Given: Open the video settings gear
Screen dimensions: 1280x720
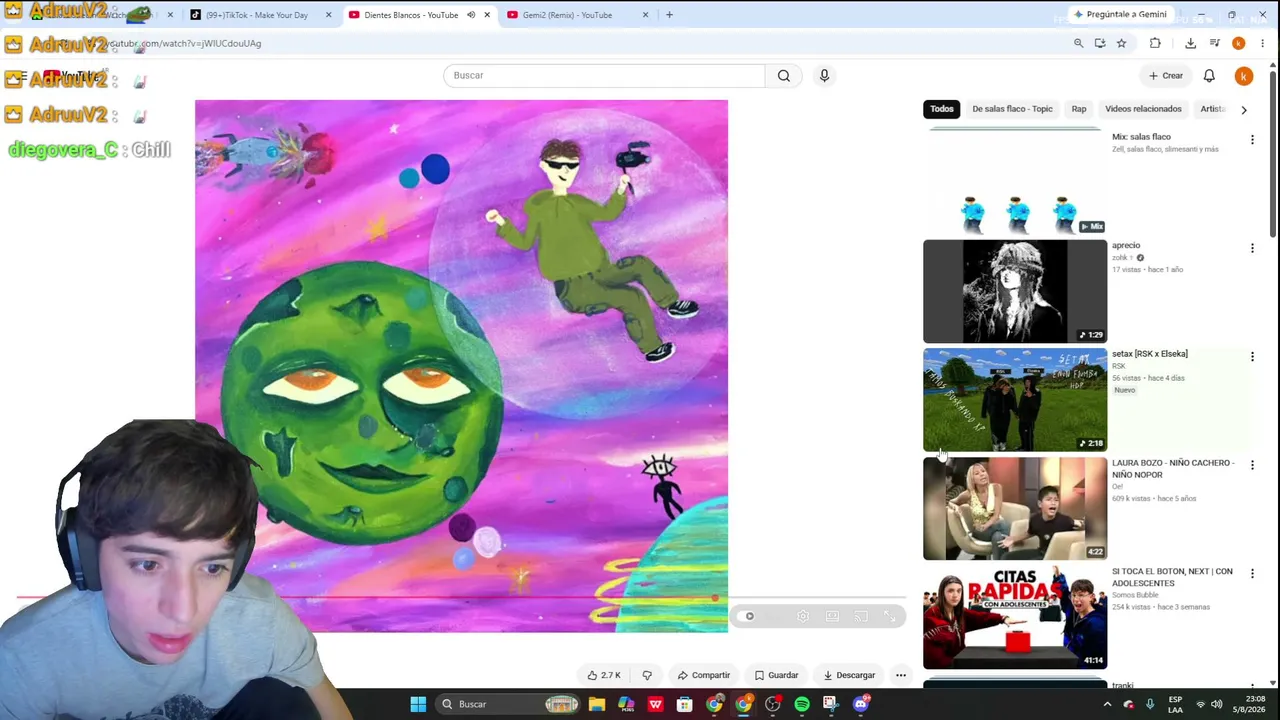Looking at the screenshot, I should [803, 616].
